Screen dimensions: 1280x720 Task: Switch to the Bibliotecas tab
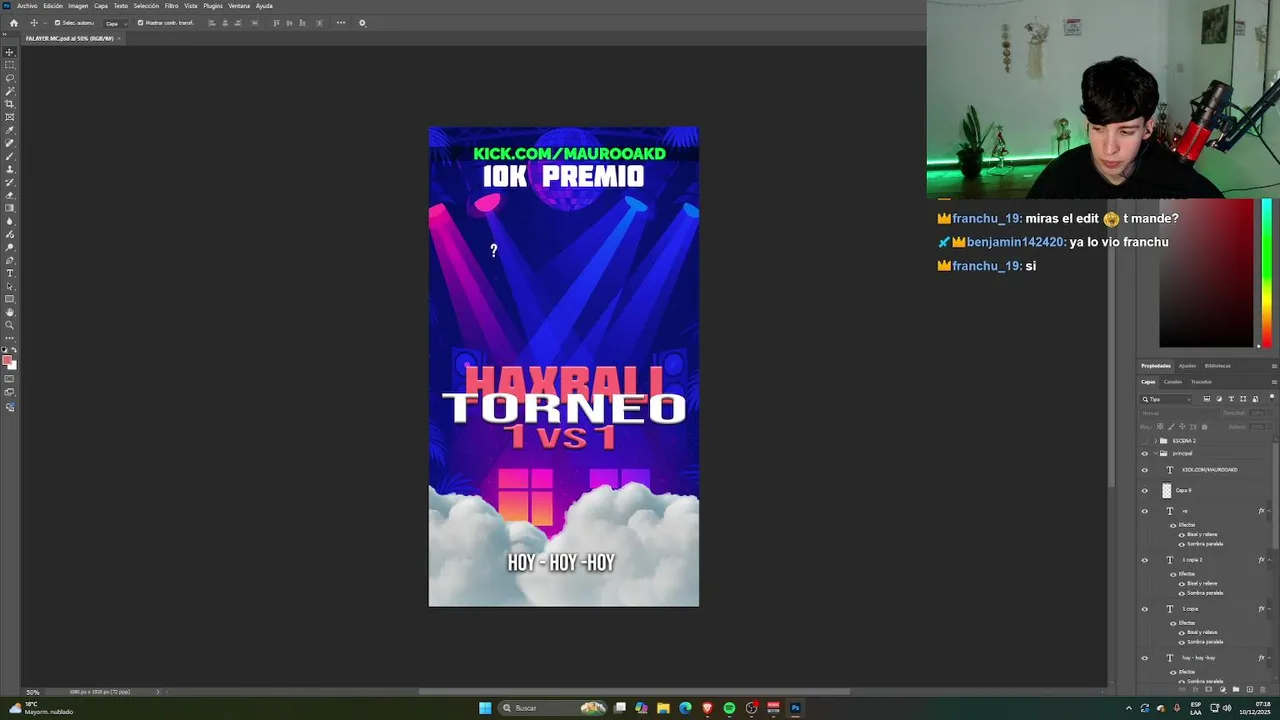tap(1217, 366)
